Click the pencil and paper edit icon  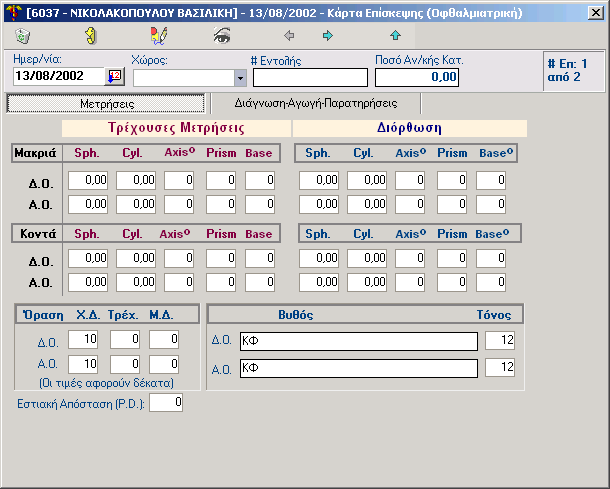tap(159, 36)
